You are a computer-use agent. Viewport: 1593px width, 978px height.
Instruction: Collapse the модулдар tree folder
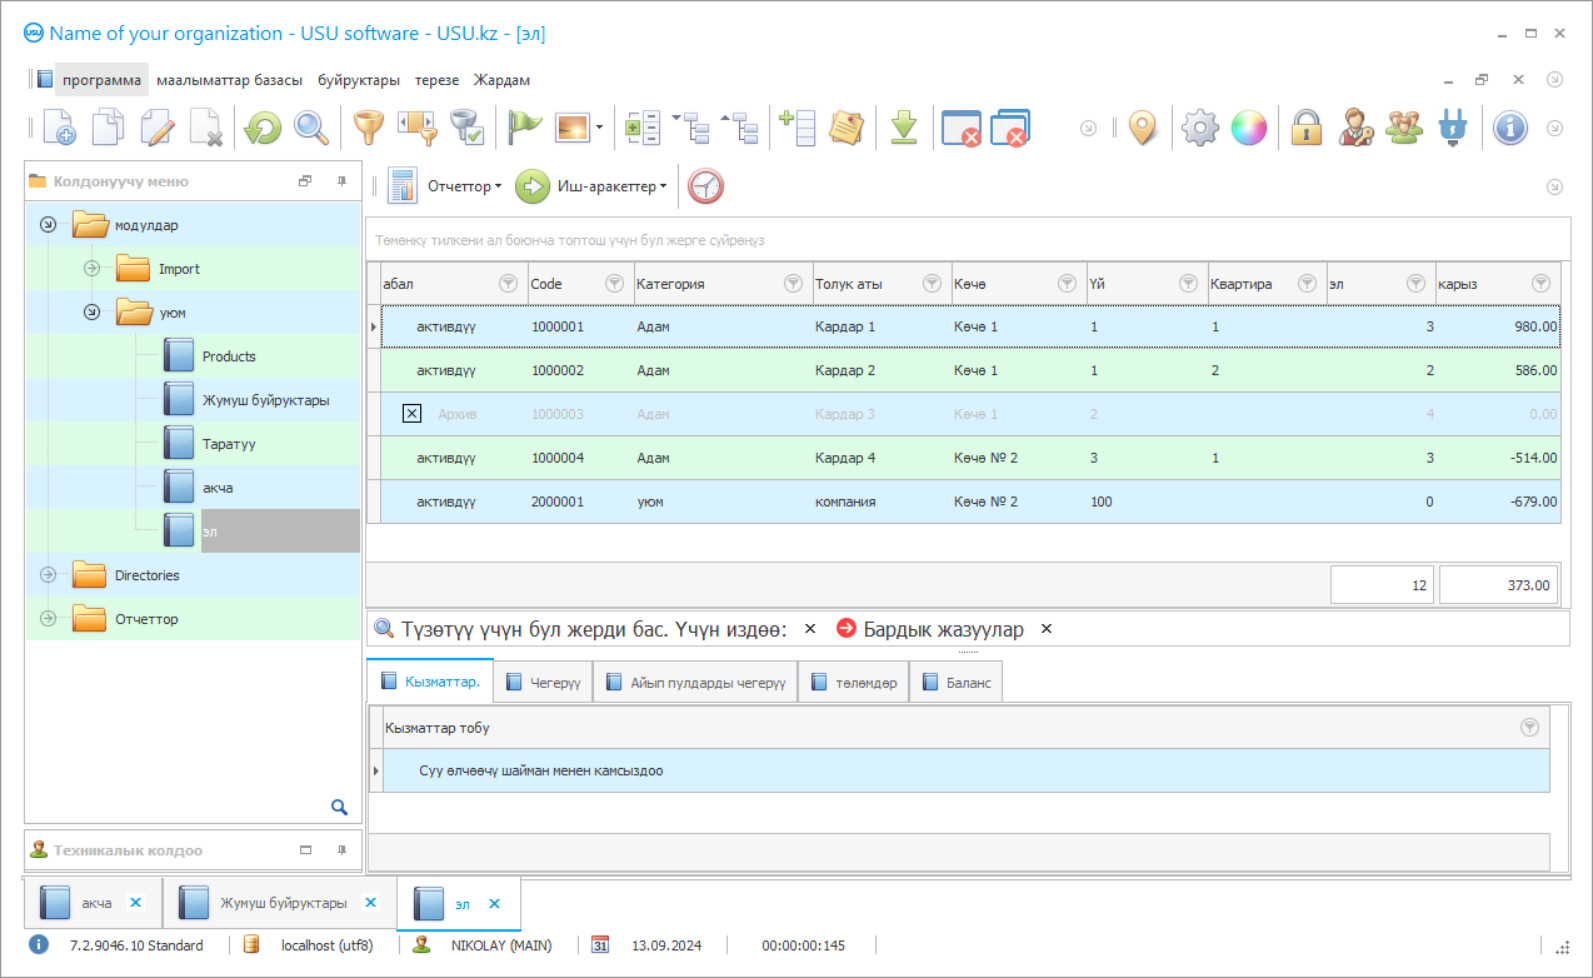click(x=48, y=225)
